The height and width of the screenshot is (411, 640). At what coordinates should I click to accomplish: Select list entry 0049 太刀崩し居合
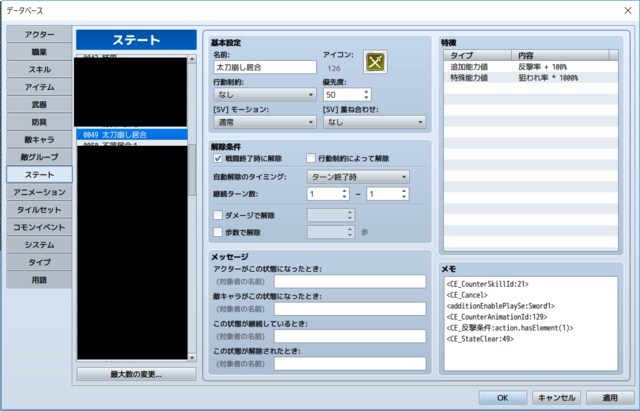pyautogui.click(x=132, y=135)
